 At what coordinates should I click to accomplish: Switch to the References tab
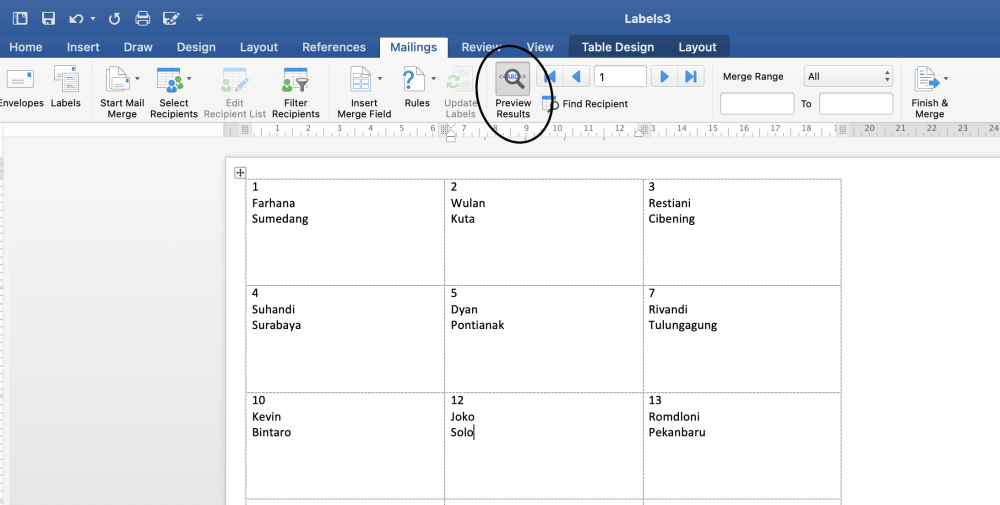click(334, 47)
